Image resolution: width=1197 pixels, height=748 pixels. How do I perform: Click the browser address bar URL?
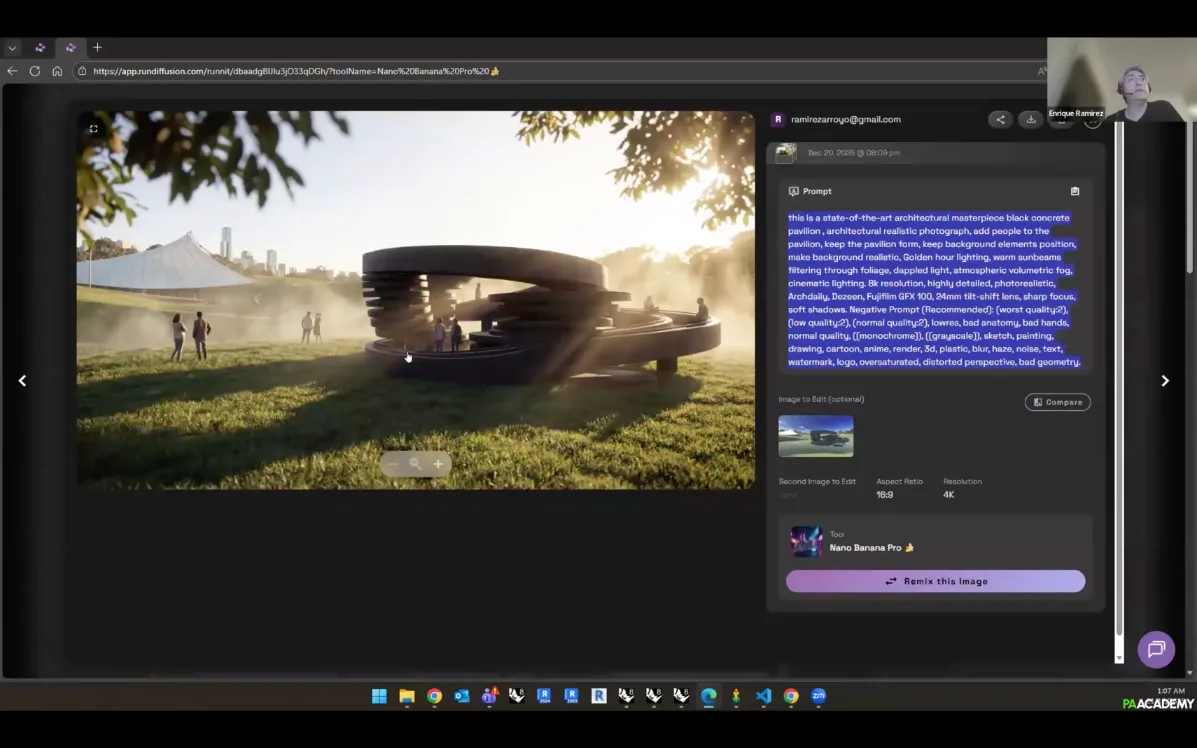(x=295, y=71)
